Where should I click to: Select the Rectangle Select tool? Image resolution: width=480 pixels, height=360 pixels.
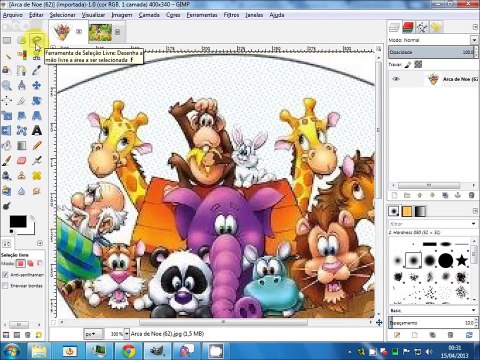click(7, 40)
